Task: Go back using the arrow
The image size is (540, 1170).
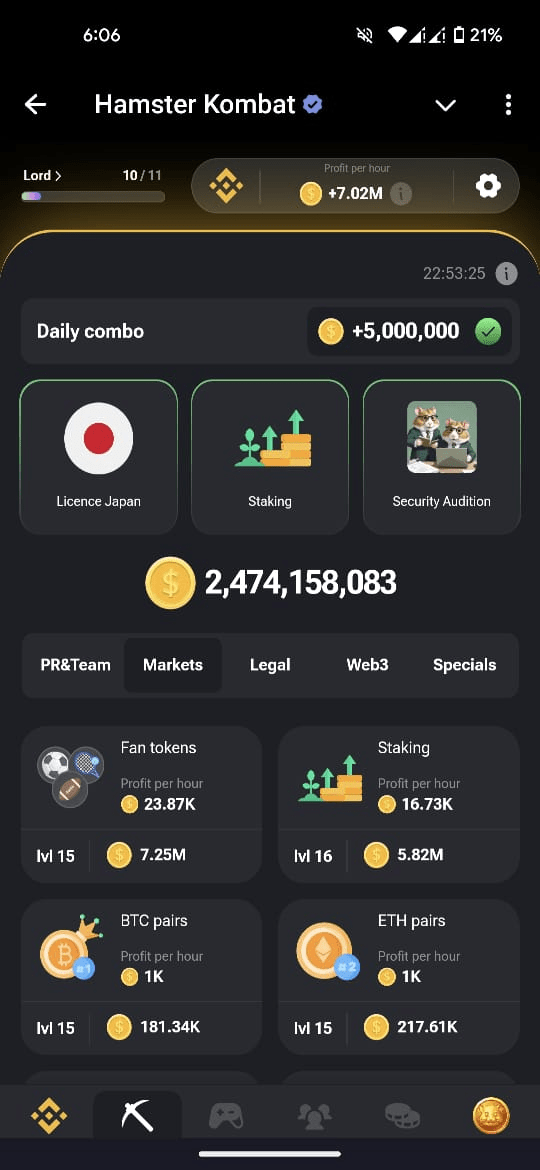Action: [35, 104]
